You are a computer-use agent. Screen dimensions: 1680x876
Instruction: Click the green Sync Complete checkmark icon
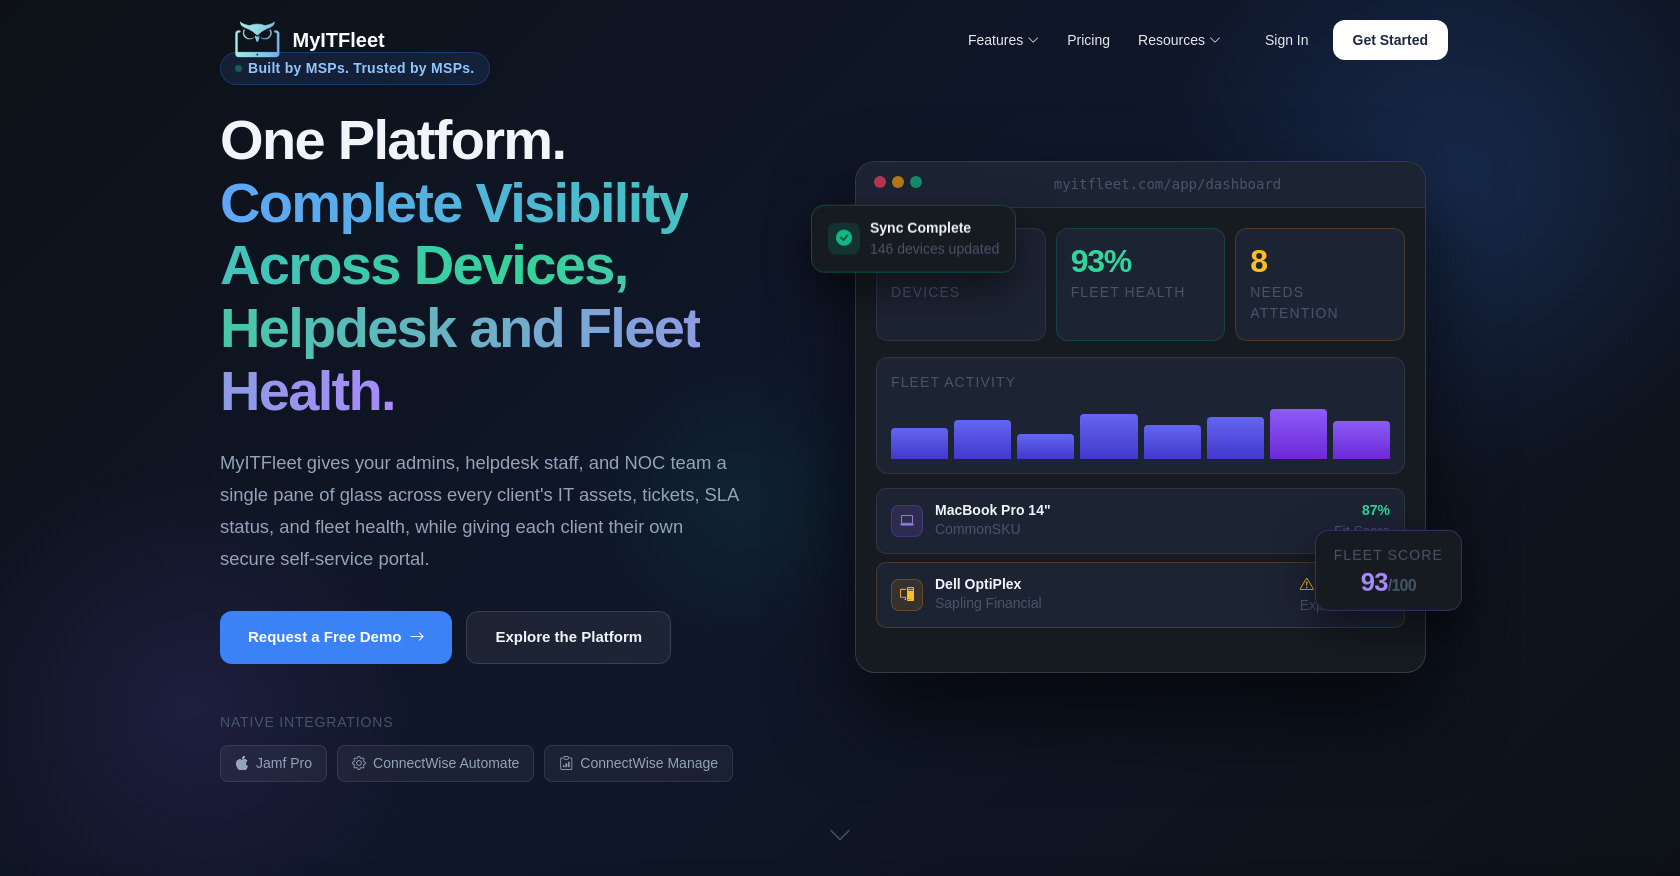844,238
